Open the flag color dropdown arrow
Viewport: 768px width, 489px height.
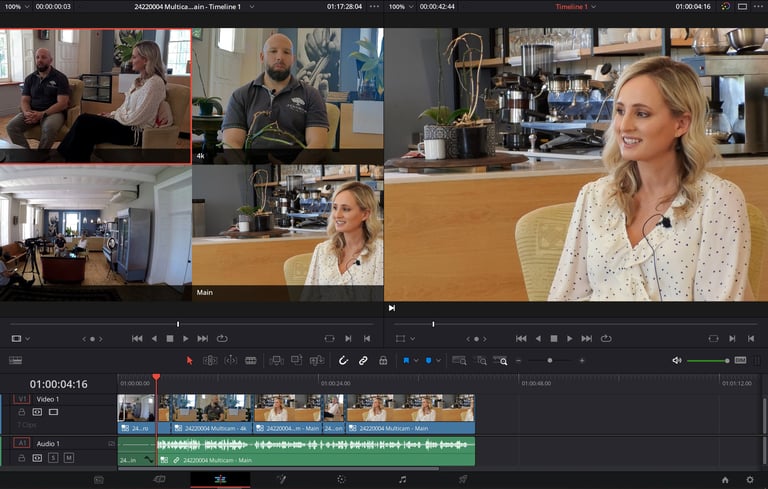pos(416,361)
